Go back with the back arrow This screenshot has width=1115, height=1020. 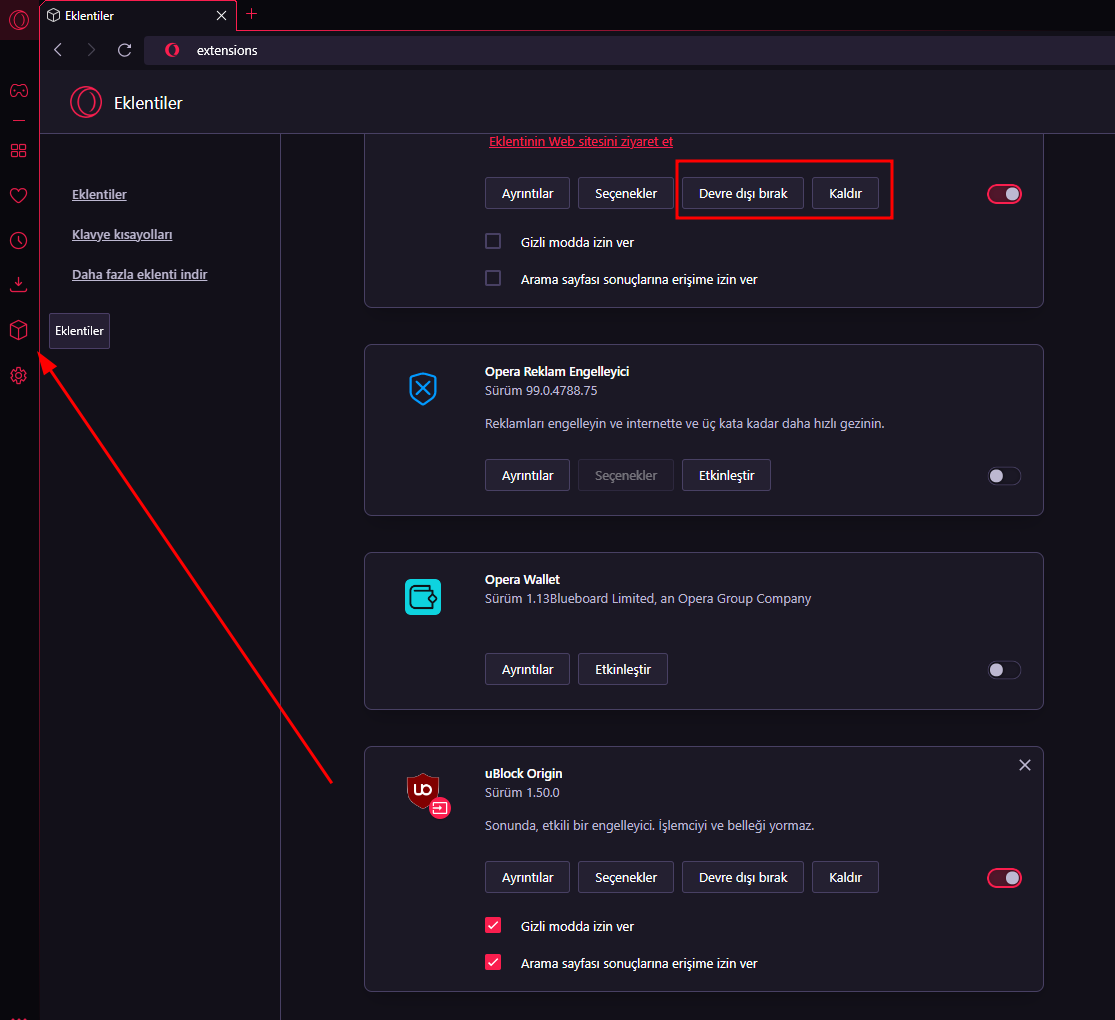58,50
